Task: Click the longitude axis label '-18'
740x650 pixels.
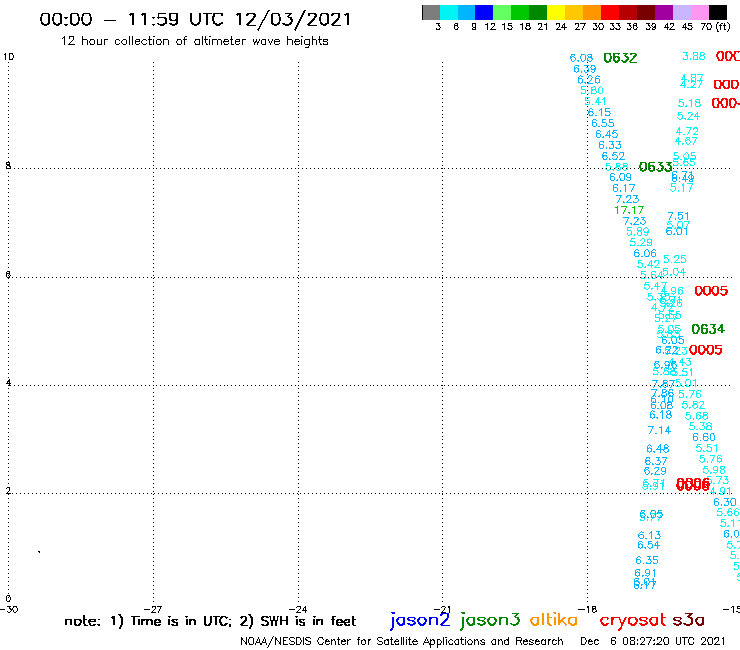Action: pyautogui.click(x=588, y=609)
